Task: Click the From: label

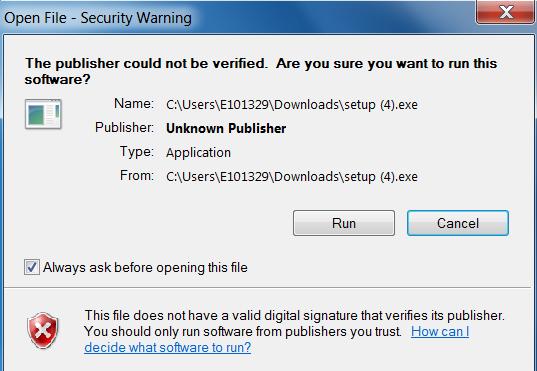Action: pyautogui.click(x=137, y=175)
